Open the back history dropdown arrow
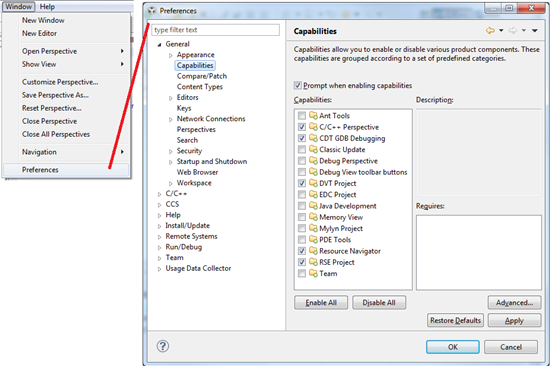Image resolution: width=550 pixels, height=366 pixels. click(501, 31)
